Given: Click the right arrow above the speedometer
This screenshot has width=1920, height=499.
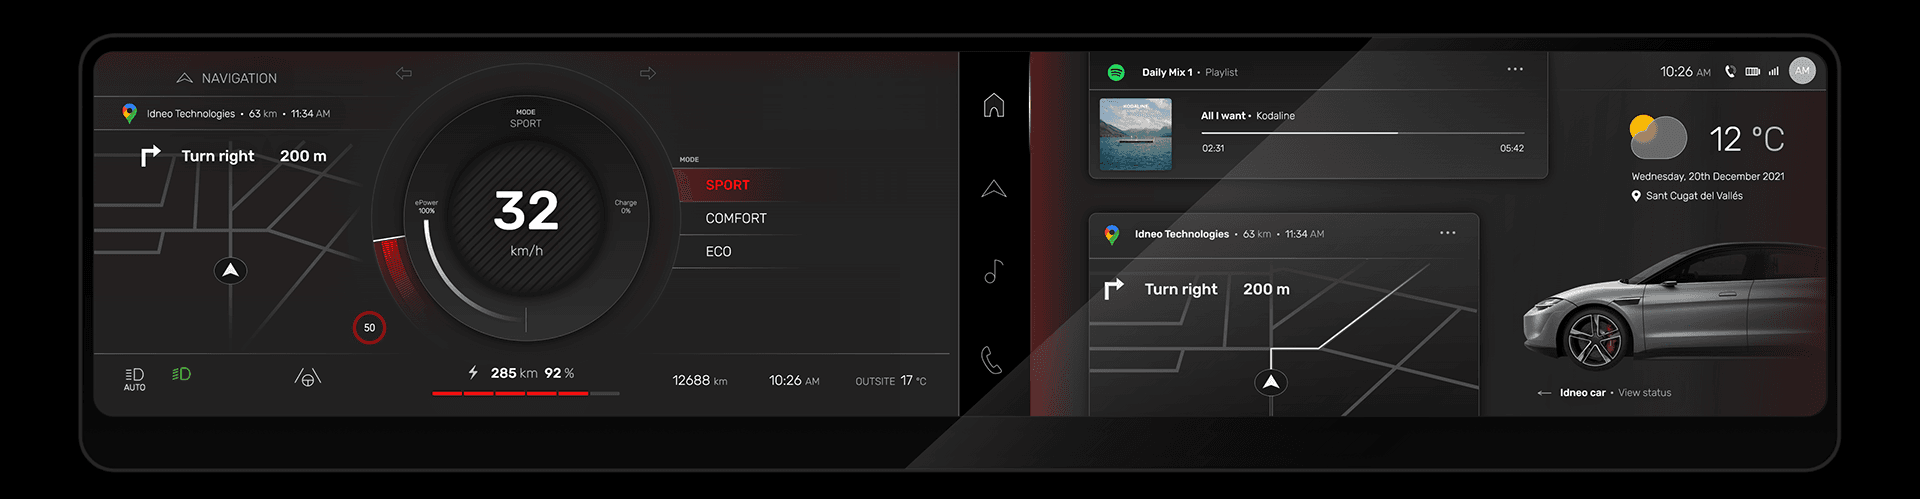Looking at the screenshot, I should pos(648,73).
